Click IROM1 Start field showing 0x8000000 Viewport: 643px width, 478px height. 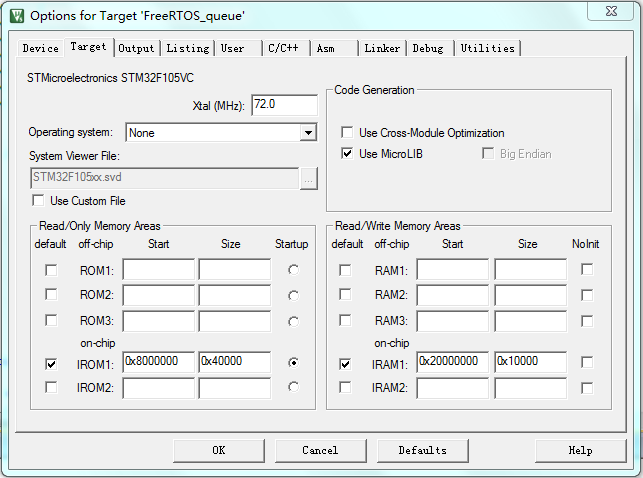[159, 362]
